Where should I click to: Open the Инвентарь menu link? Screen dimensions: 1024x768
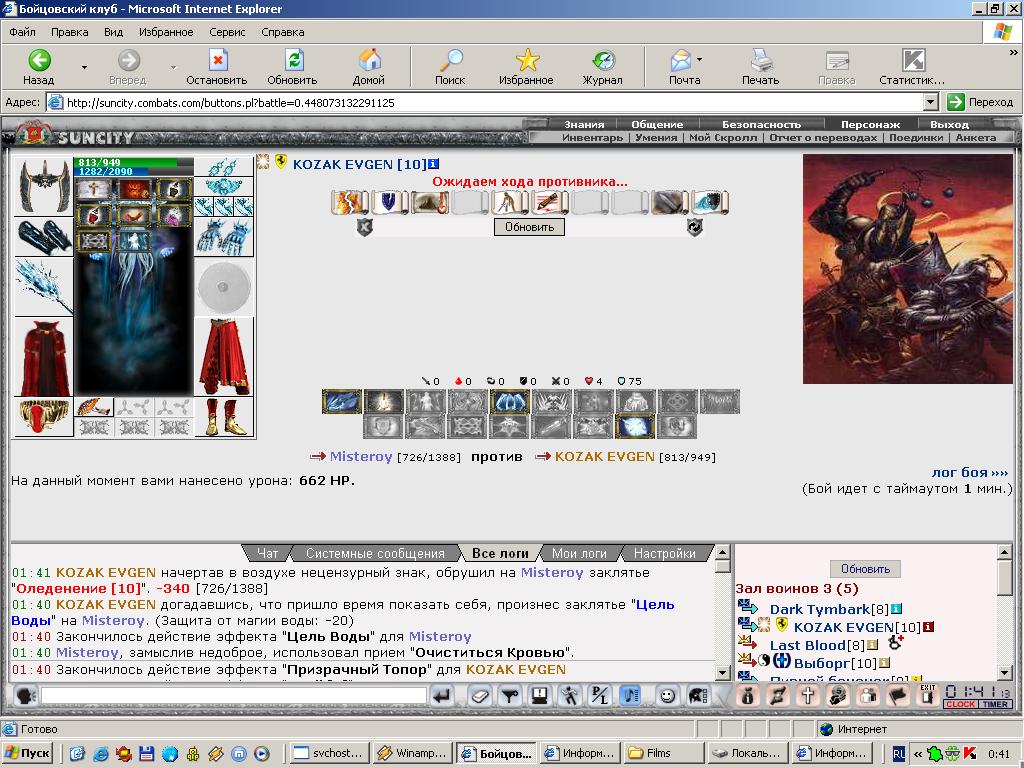coord(592,138)
